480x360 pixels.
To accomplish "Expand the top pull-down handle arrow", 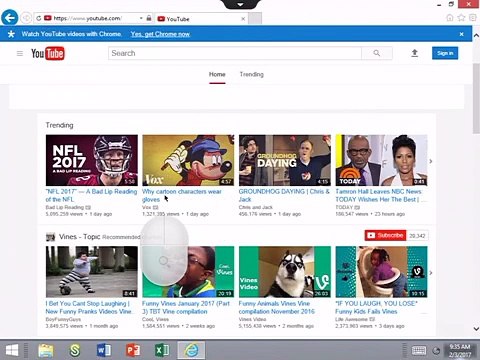I will [x=240, y=4].
